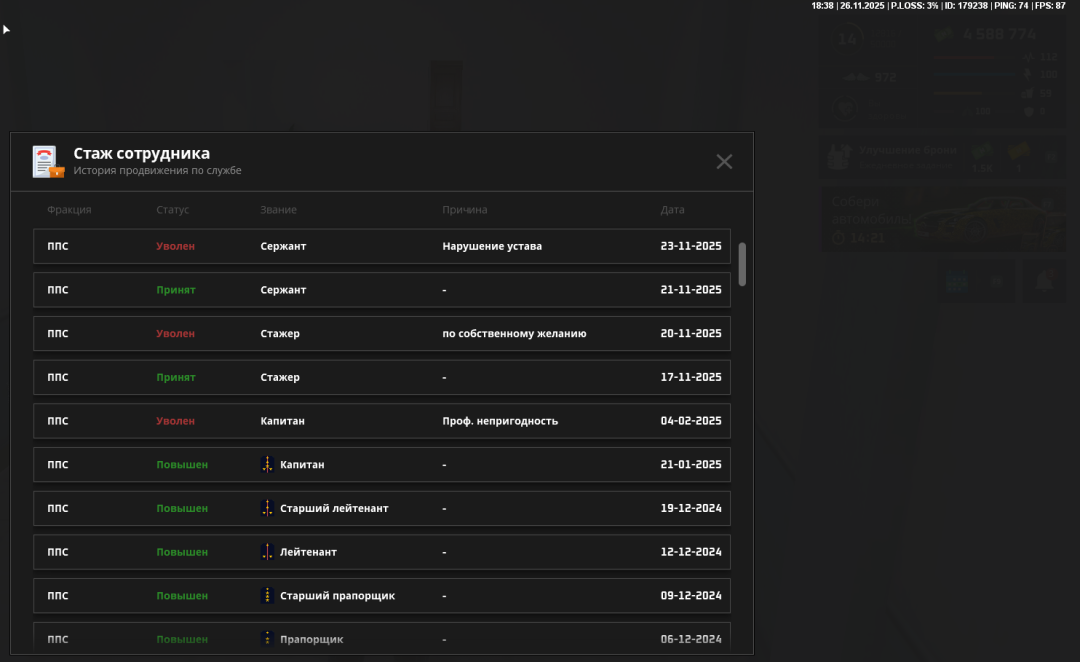
Task: Click the Причина column header
Action: 465,210
